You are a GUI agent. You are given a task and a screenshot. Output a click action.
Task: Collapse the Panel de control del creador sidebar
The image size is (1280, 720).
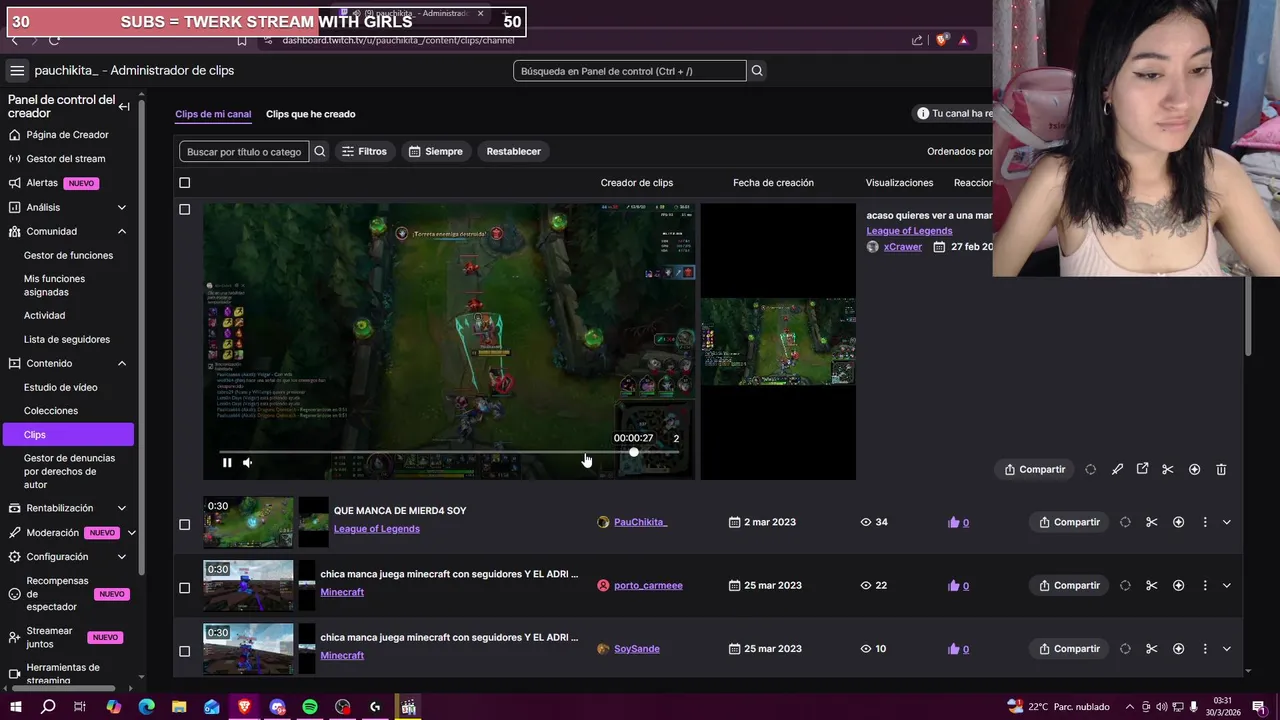pyautogui.click(x=124, y=107)
